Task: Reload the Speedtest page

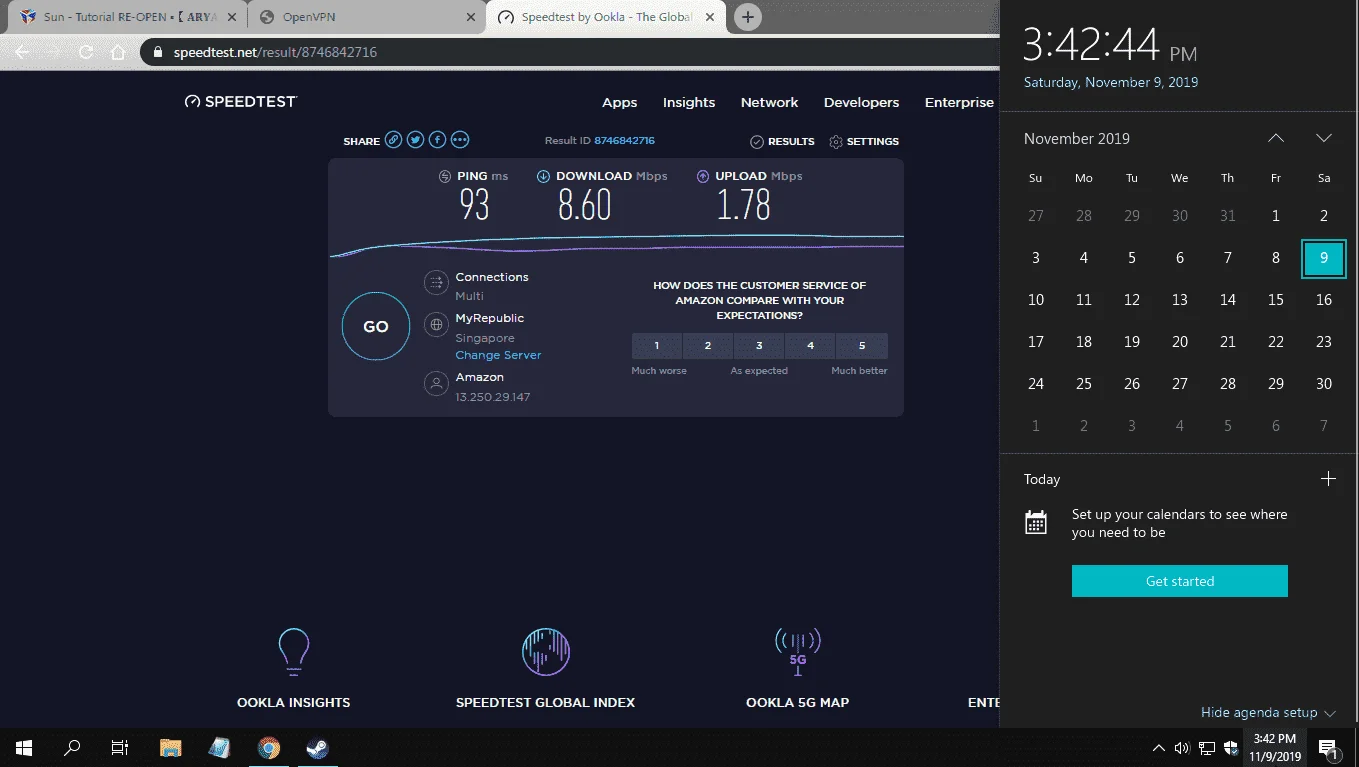Action: coord(86,52)
